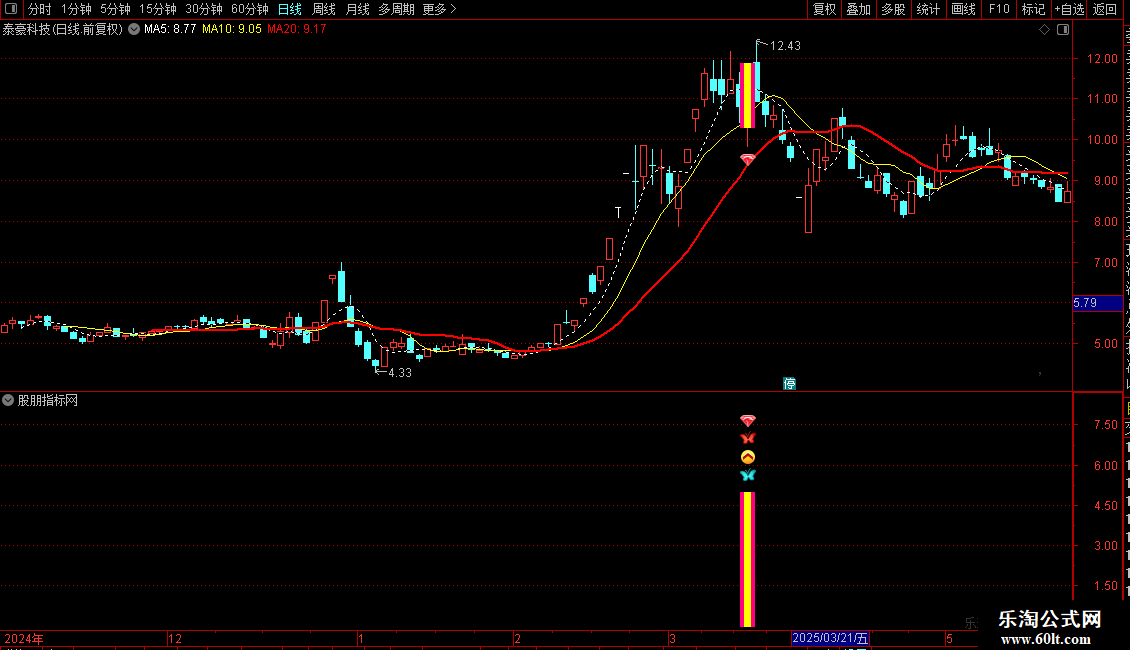Screen dimensions: 1130x650
Task: Click the 12.00 price axis label
Action: 1102,59
